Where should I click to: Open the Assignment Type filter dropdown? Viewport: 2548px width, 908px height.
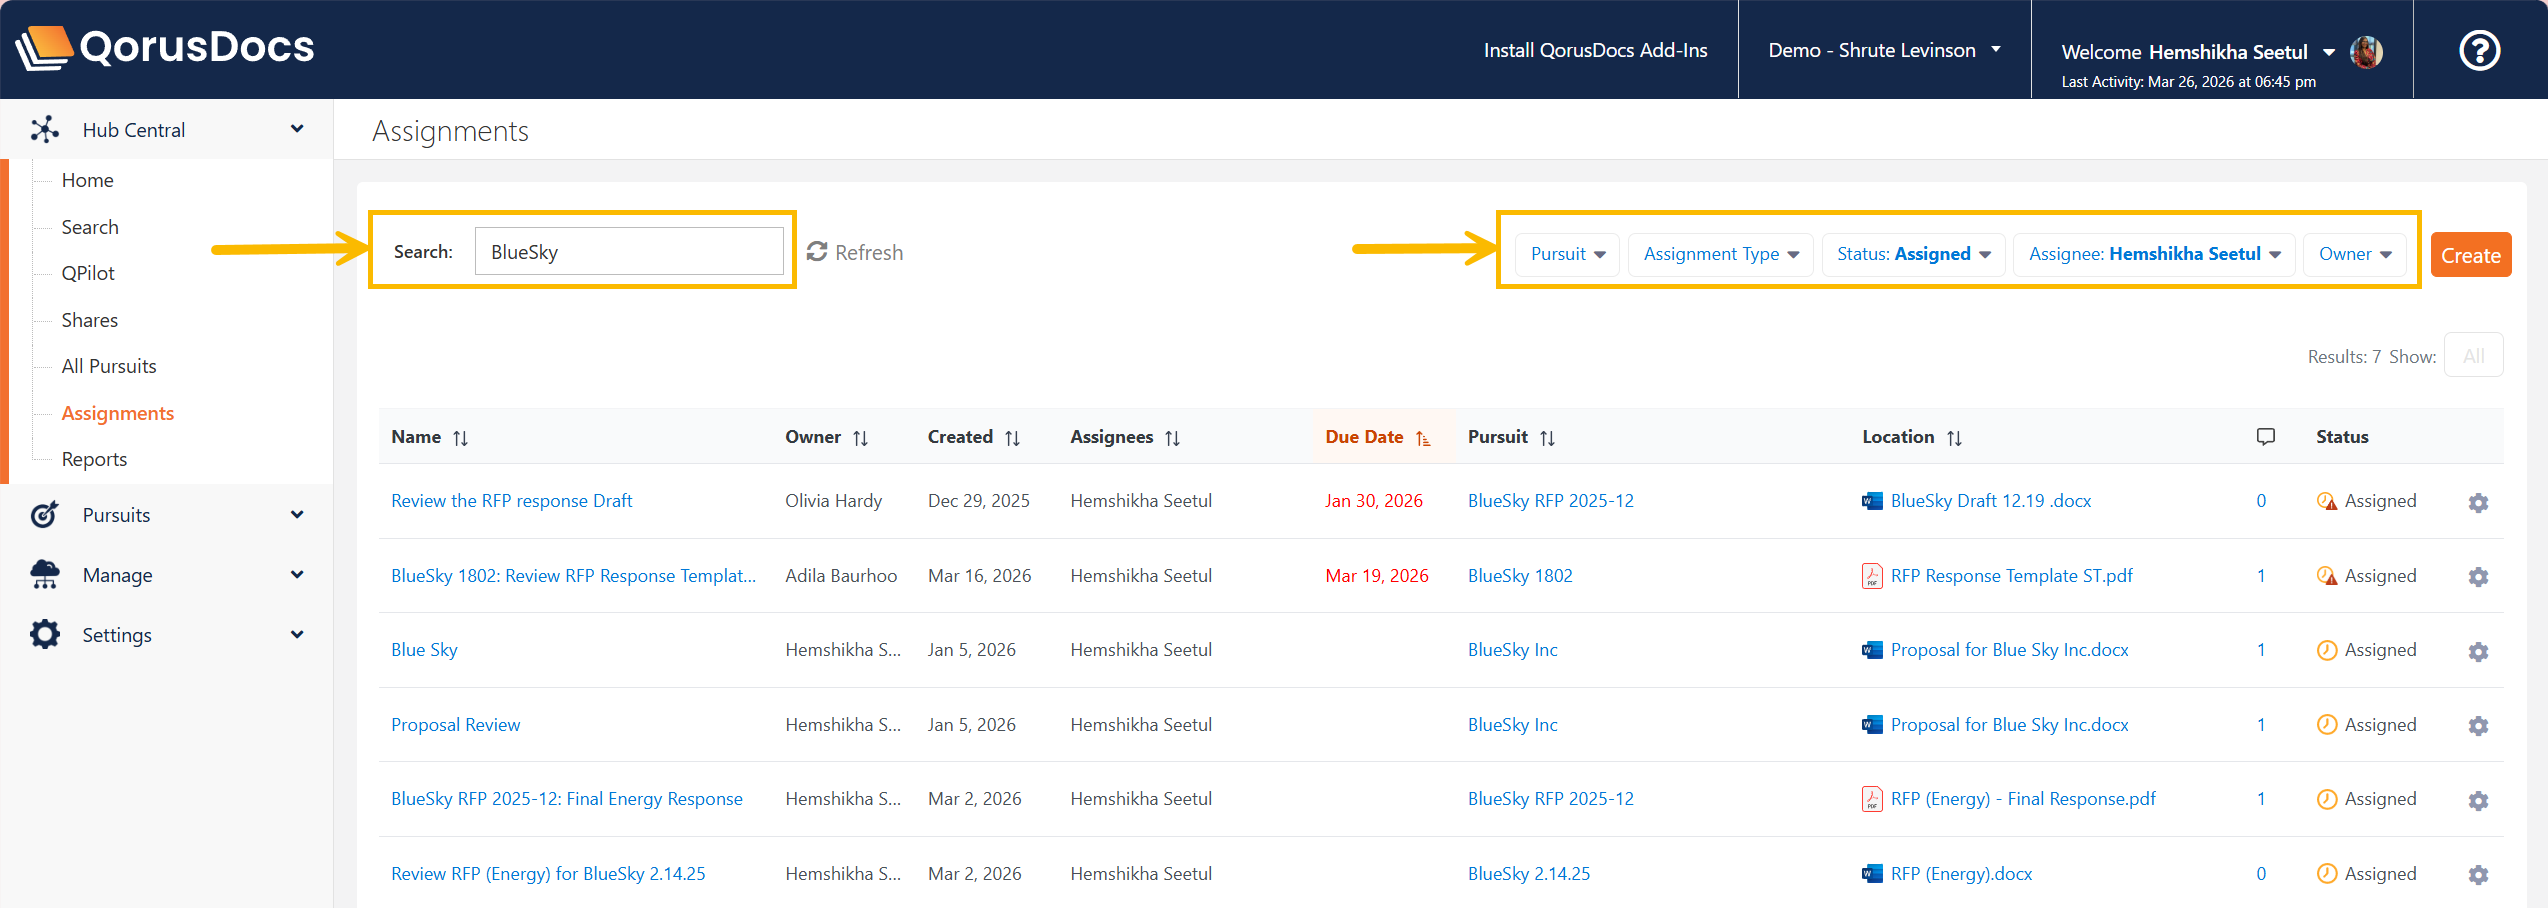click(x=1720, y=254)
